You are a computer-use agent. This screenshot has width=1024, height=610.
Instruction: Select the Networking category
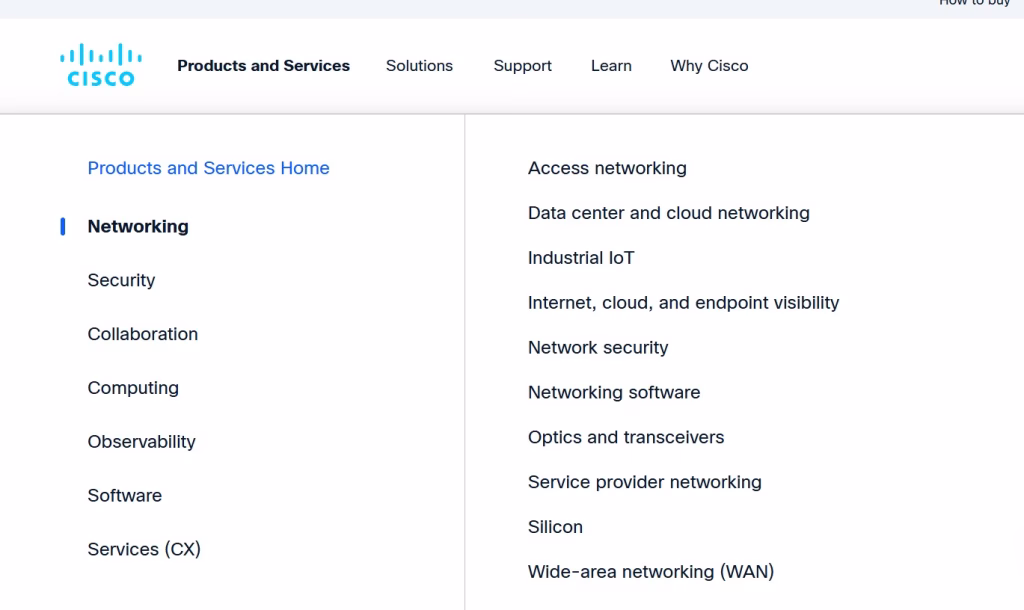pos(138,227)
